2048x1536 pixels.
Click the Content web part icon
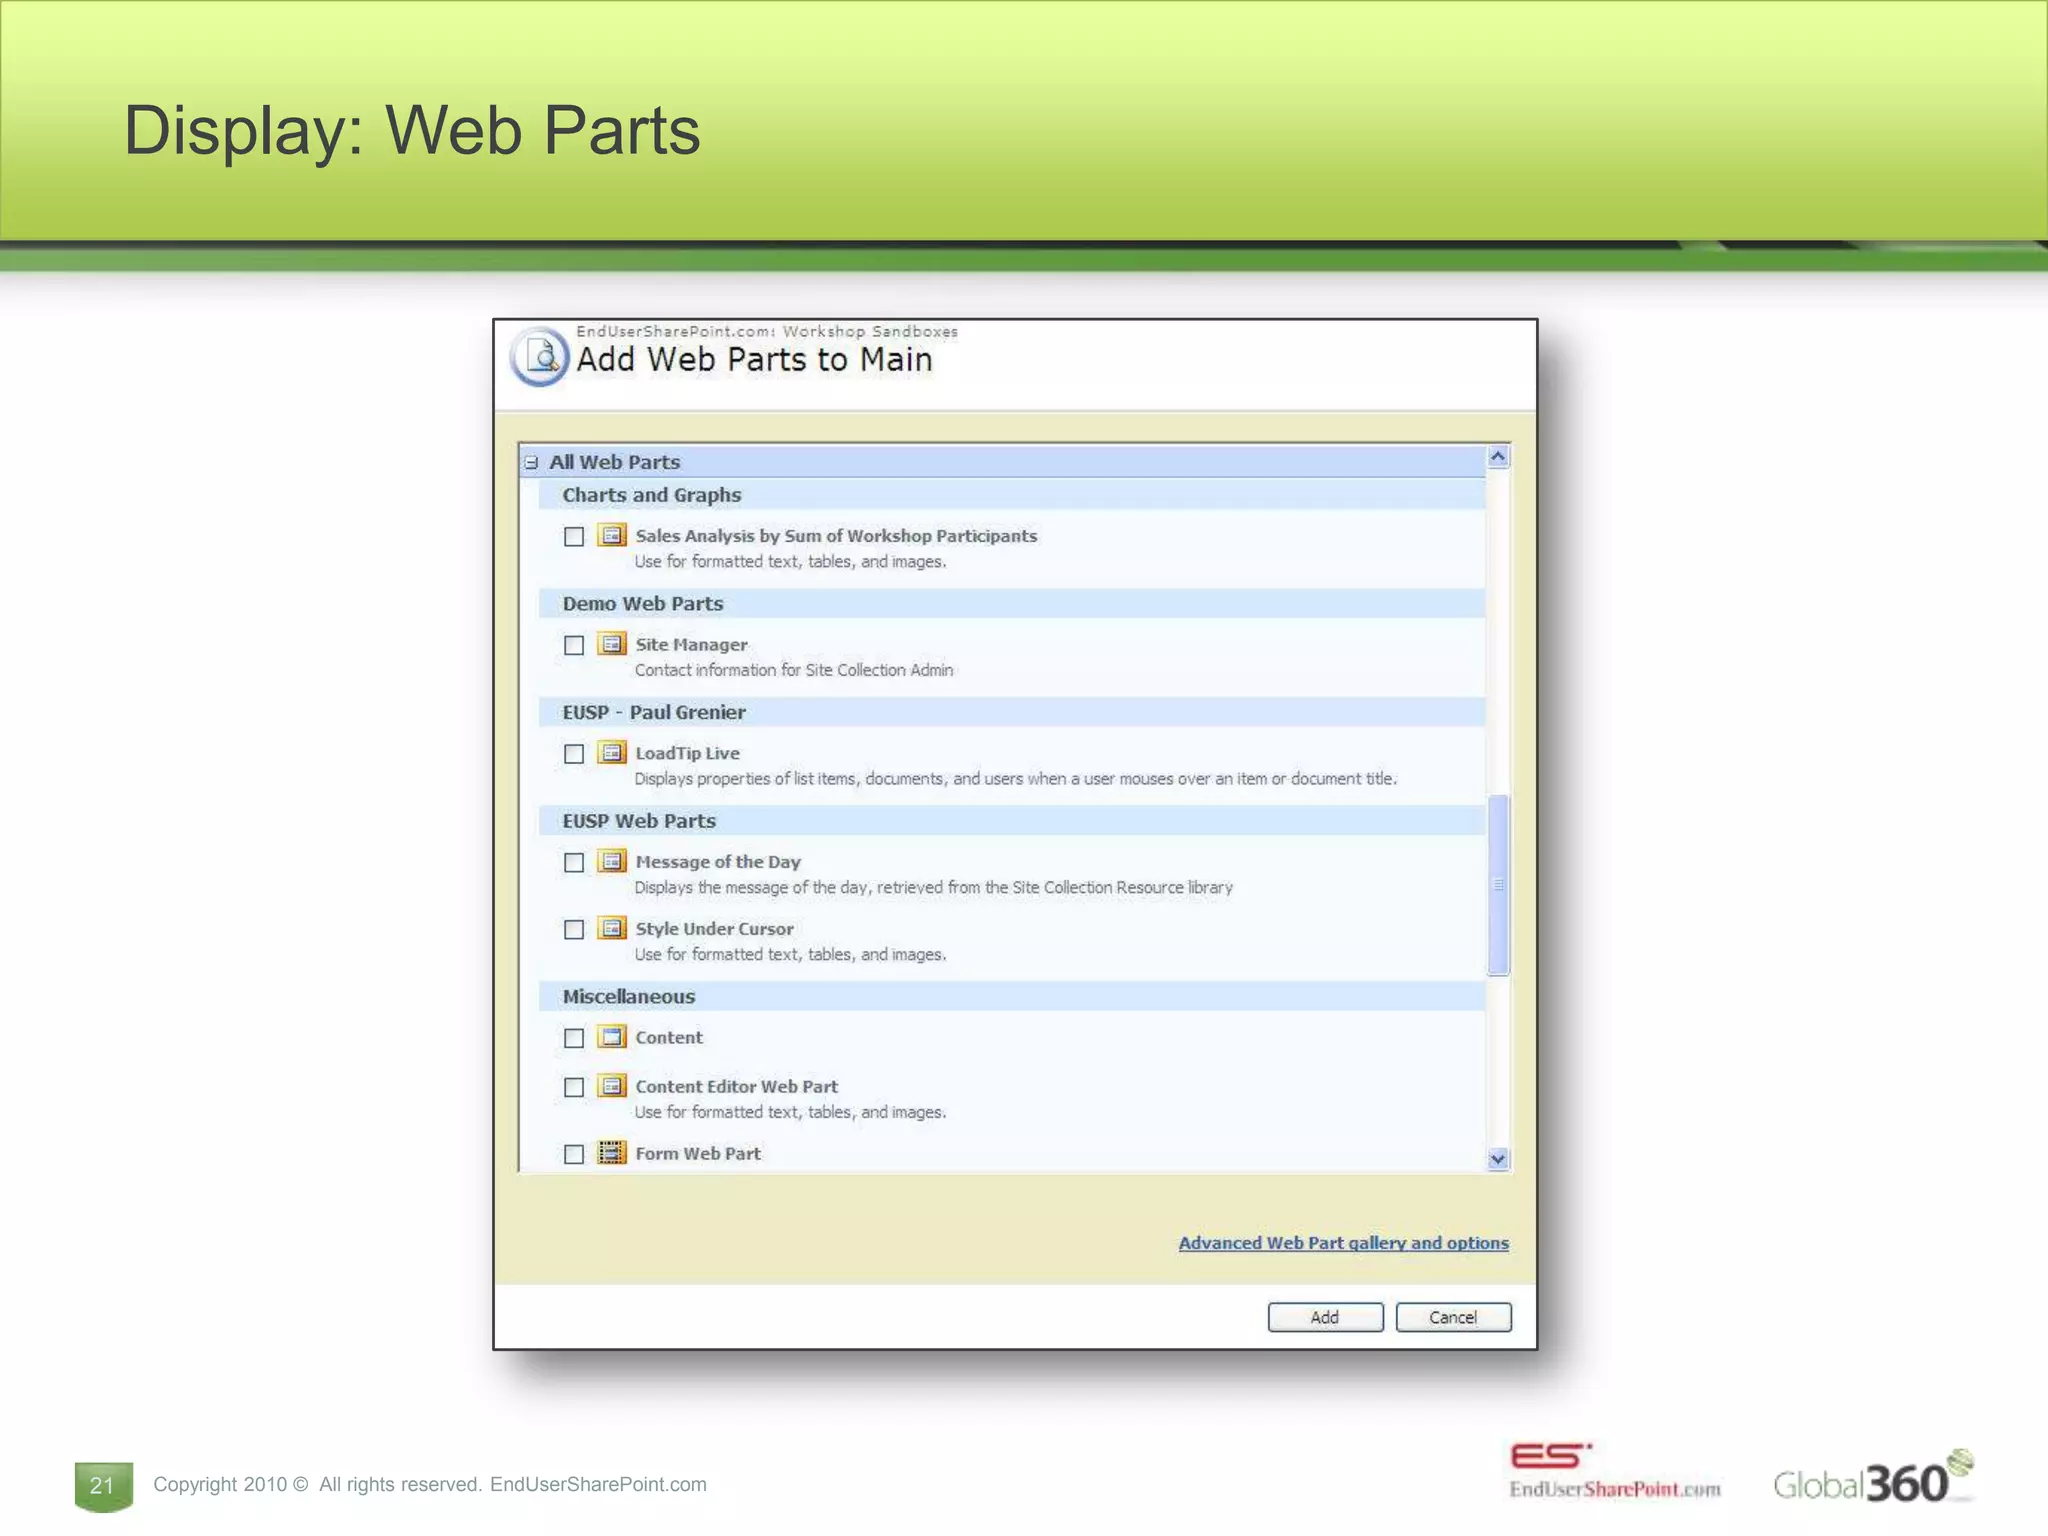point(612,1037)
